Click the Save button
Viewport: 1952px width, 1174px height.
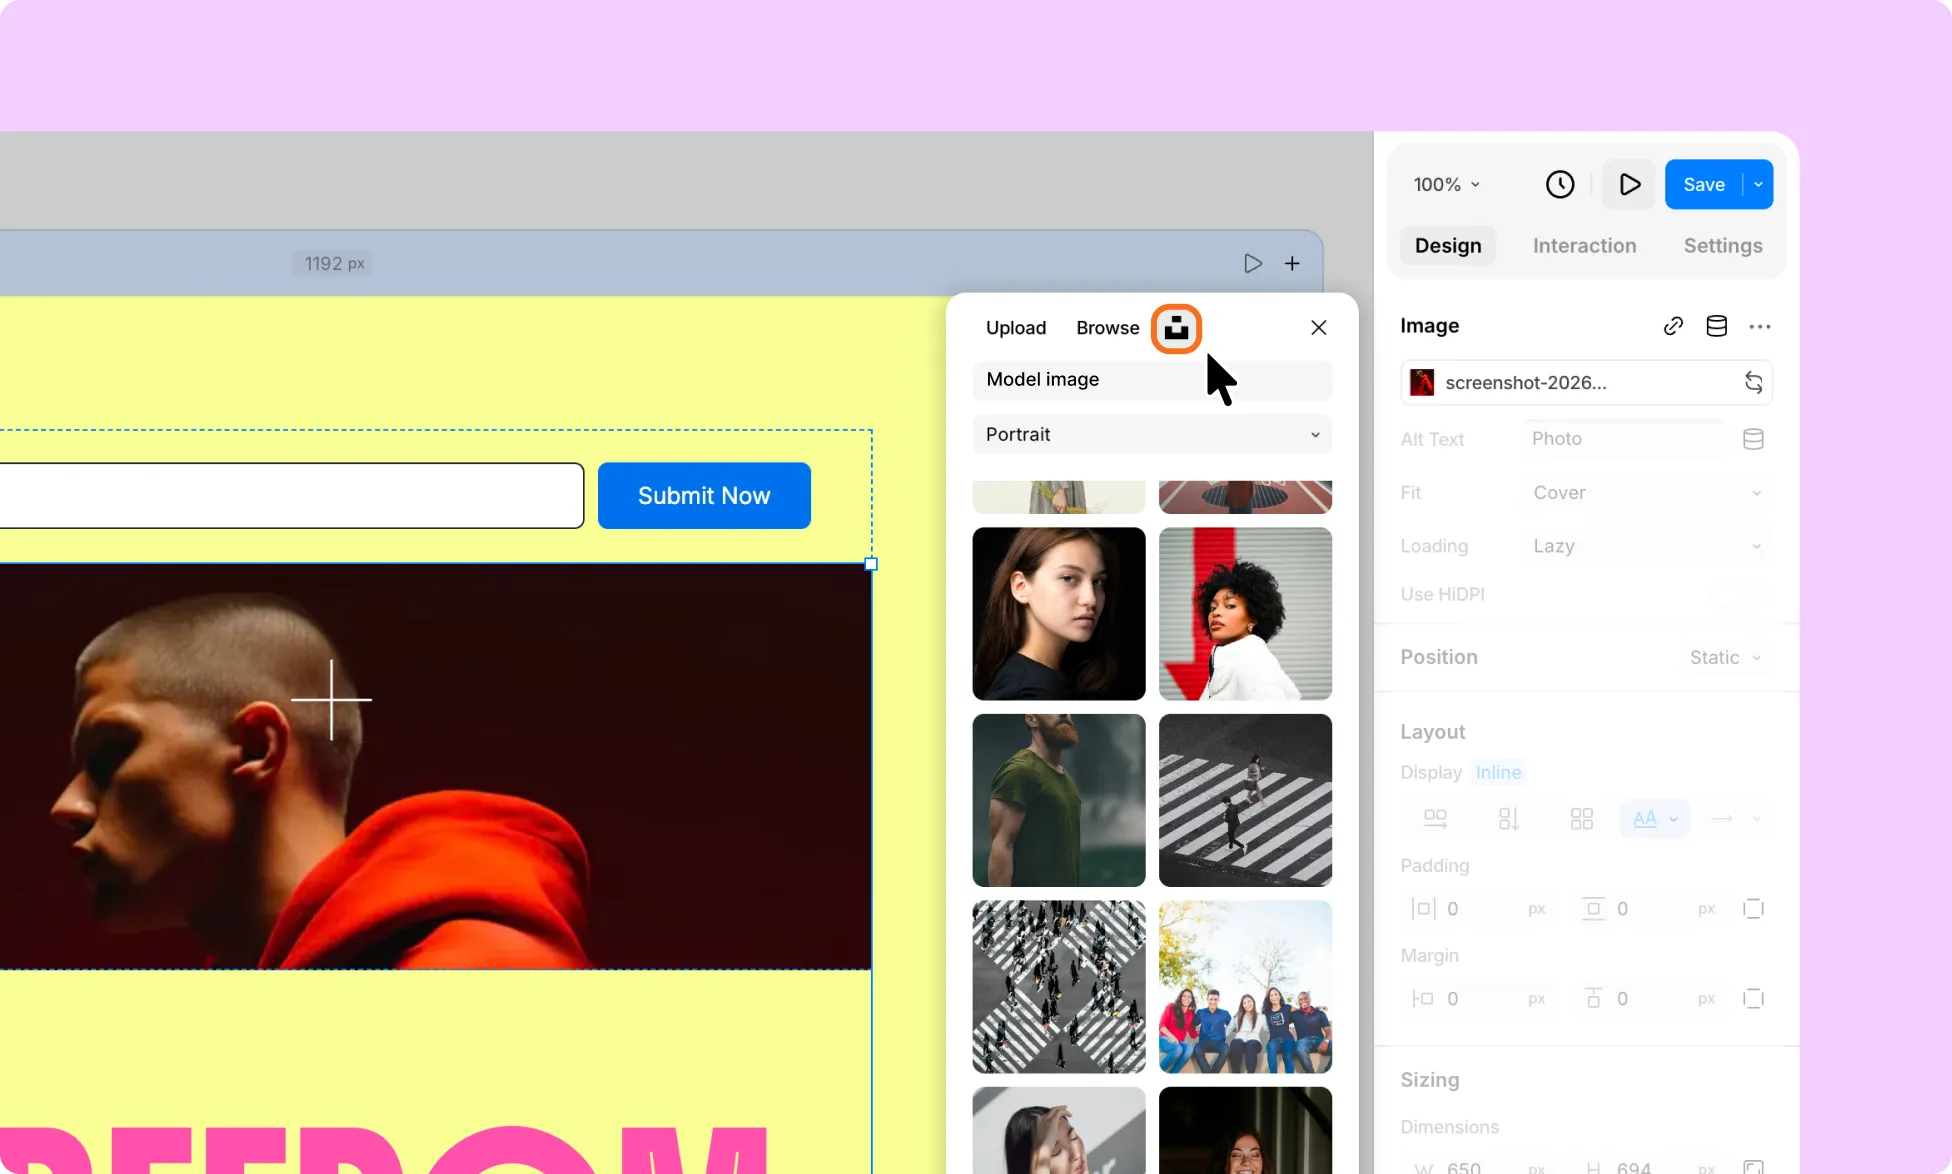coord(1704,184)
